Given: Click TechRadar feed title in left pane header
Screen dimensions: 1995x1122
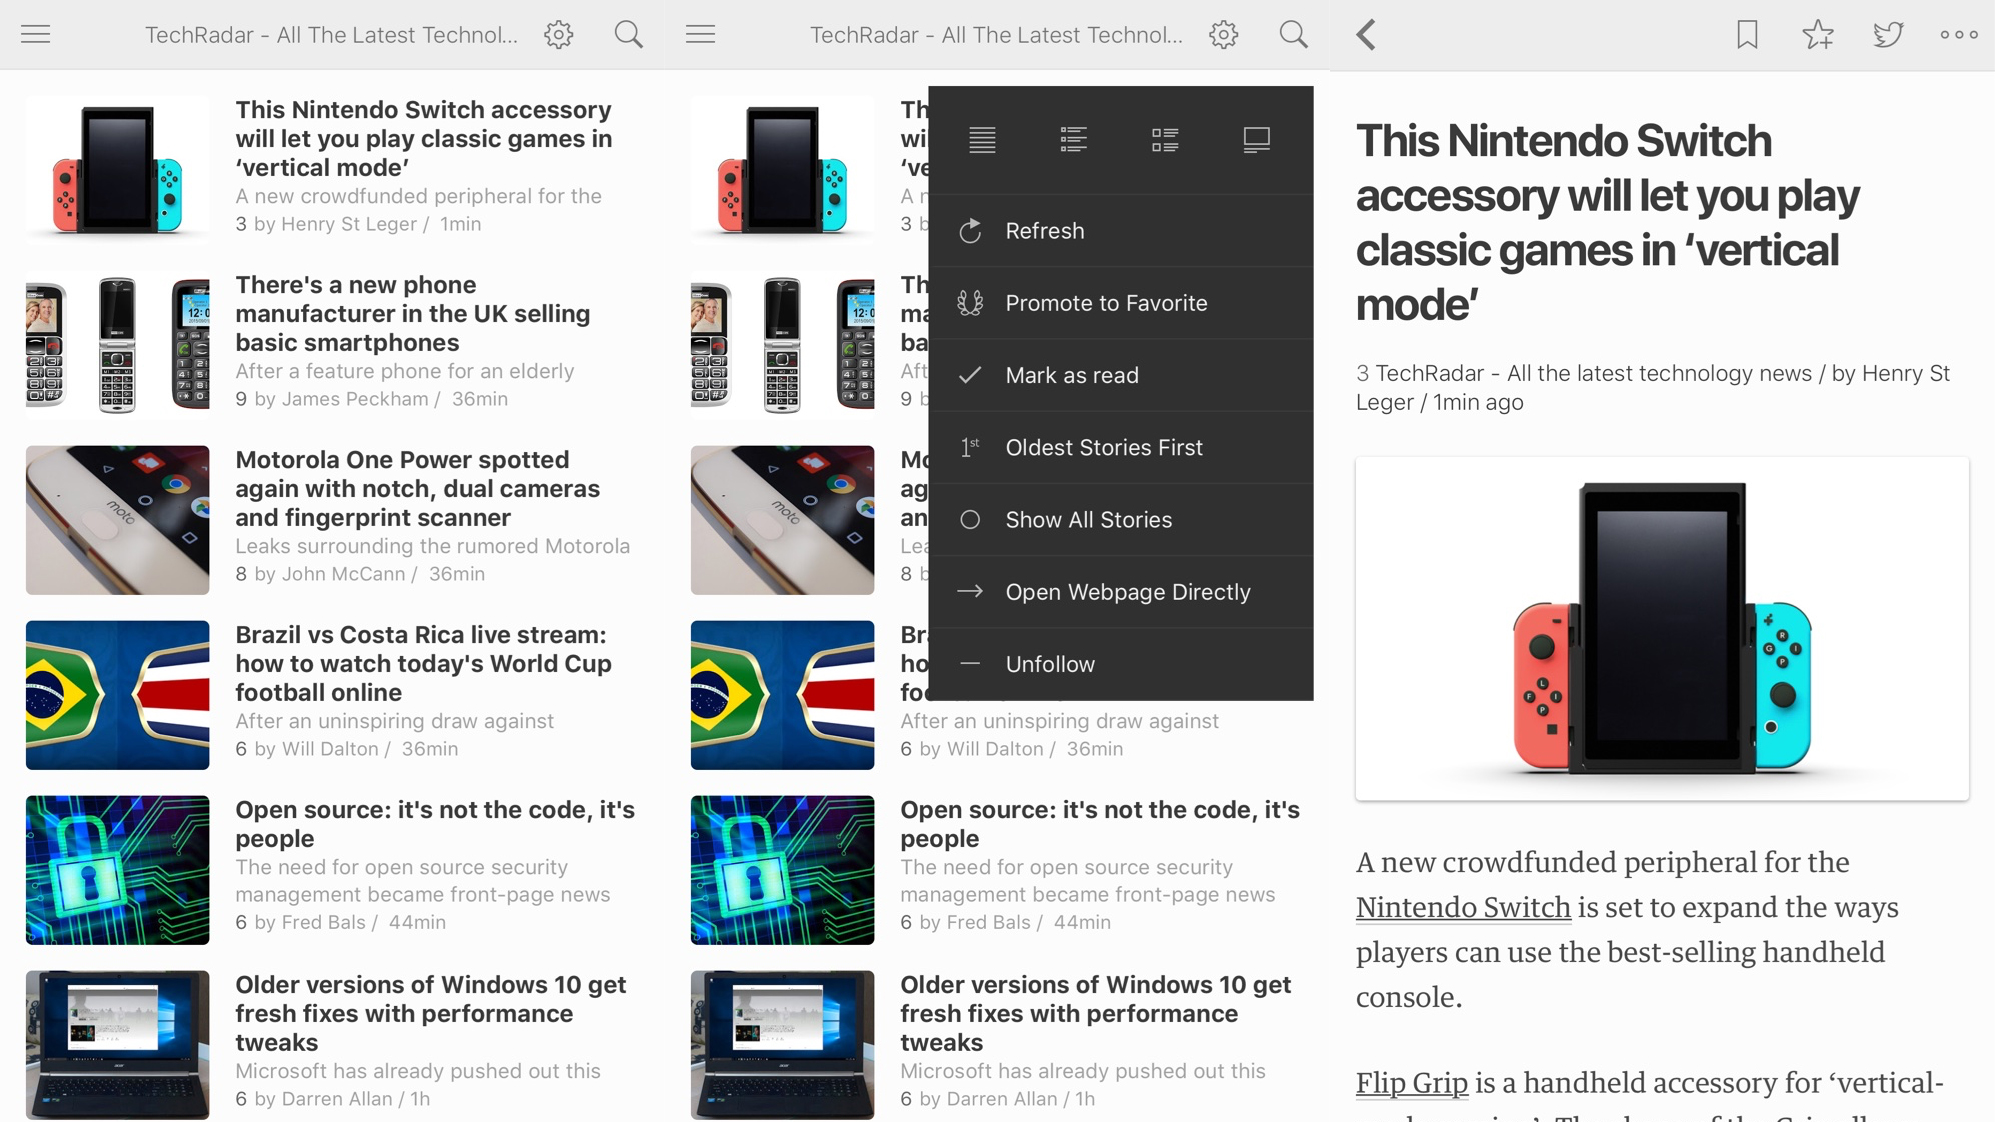Looking at the screenshot, I should (331, 35).
